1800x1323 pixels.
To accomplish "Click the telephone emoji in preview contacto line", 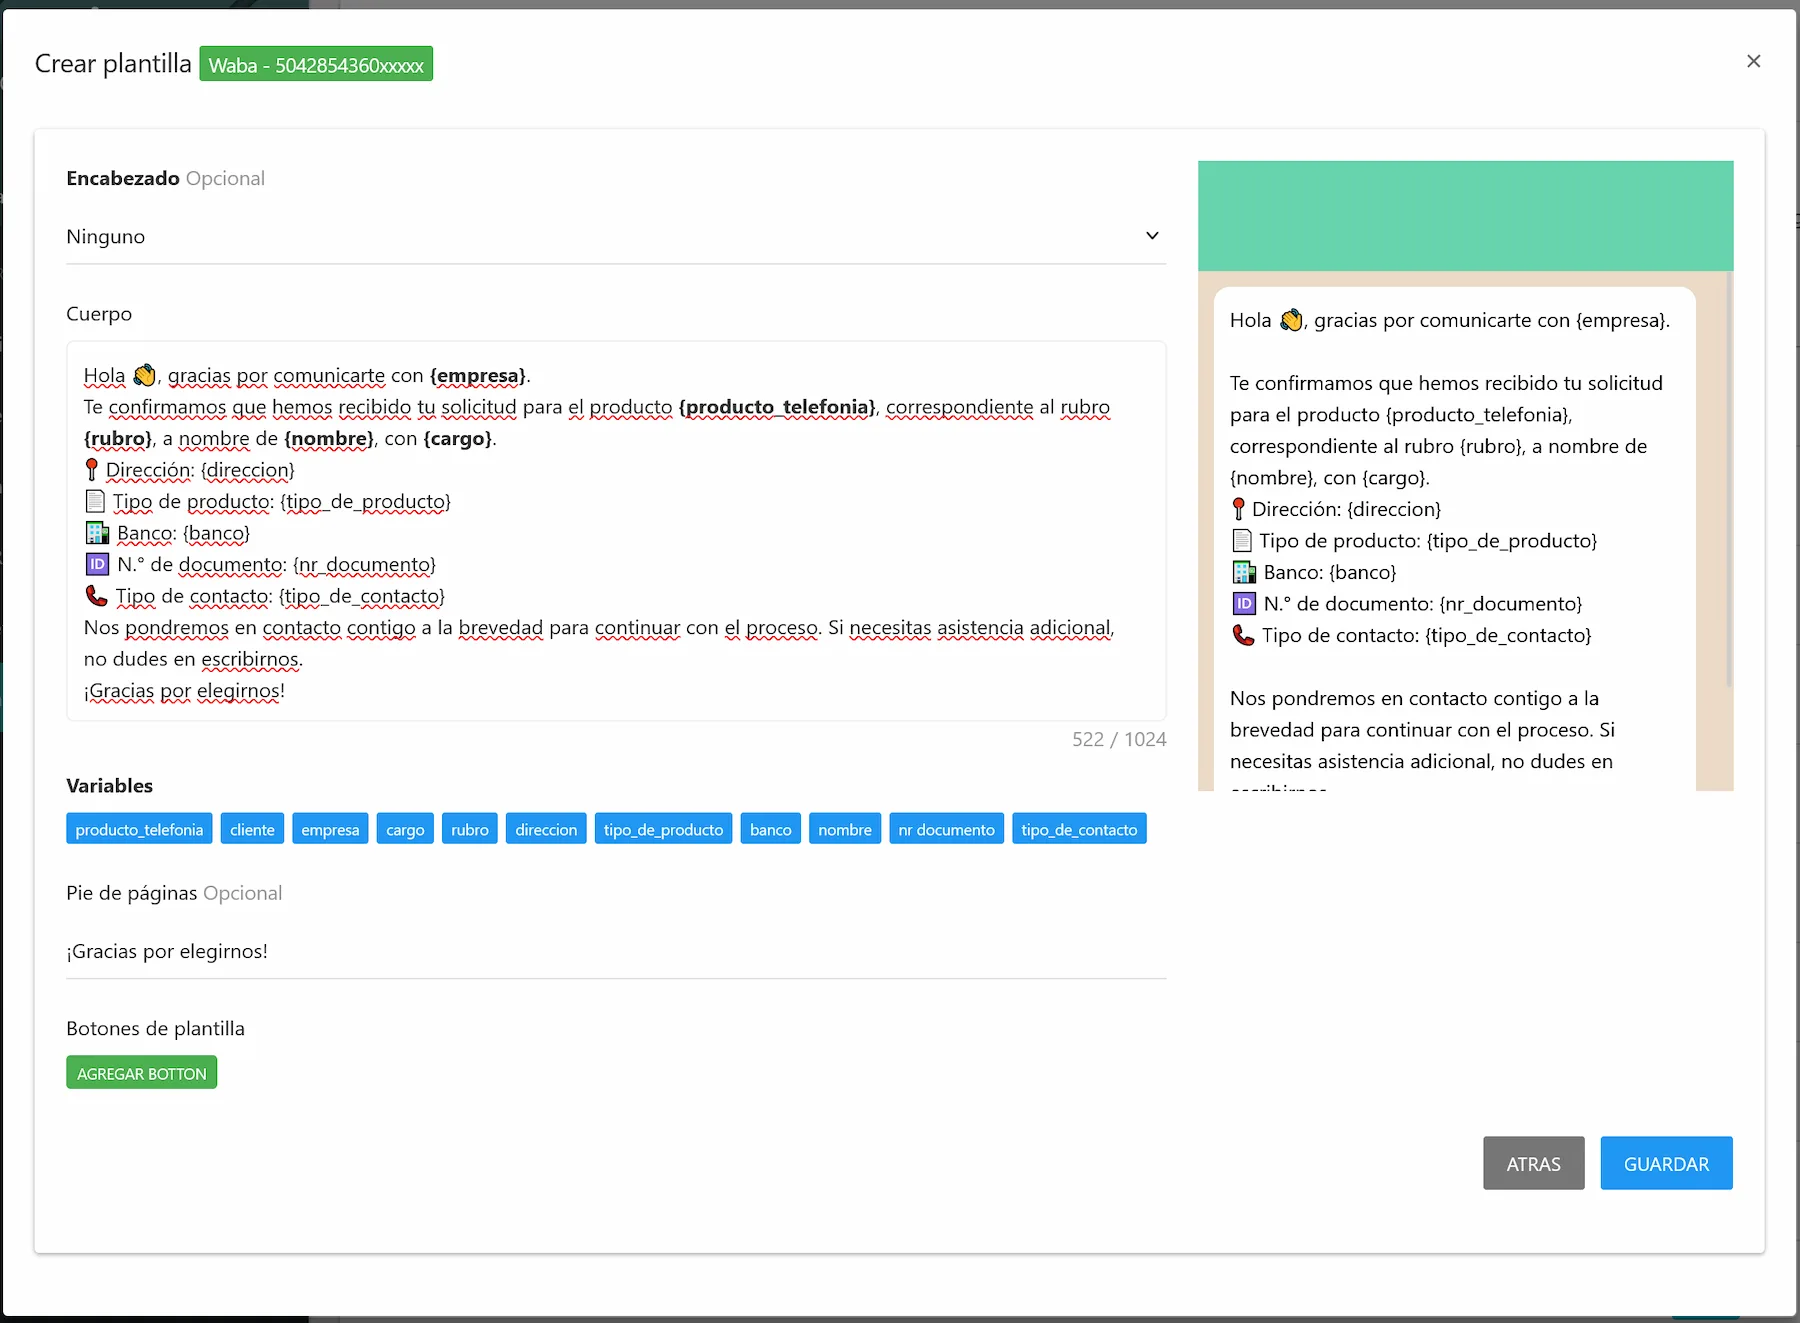I will [x=1243, y=635].
